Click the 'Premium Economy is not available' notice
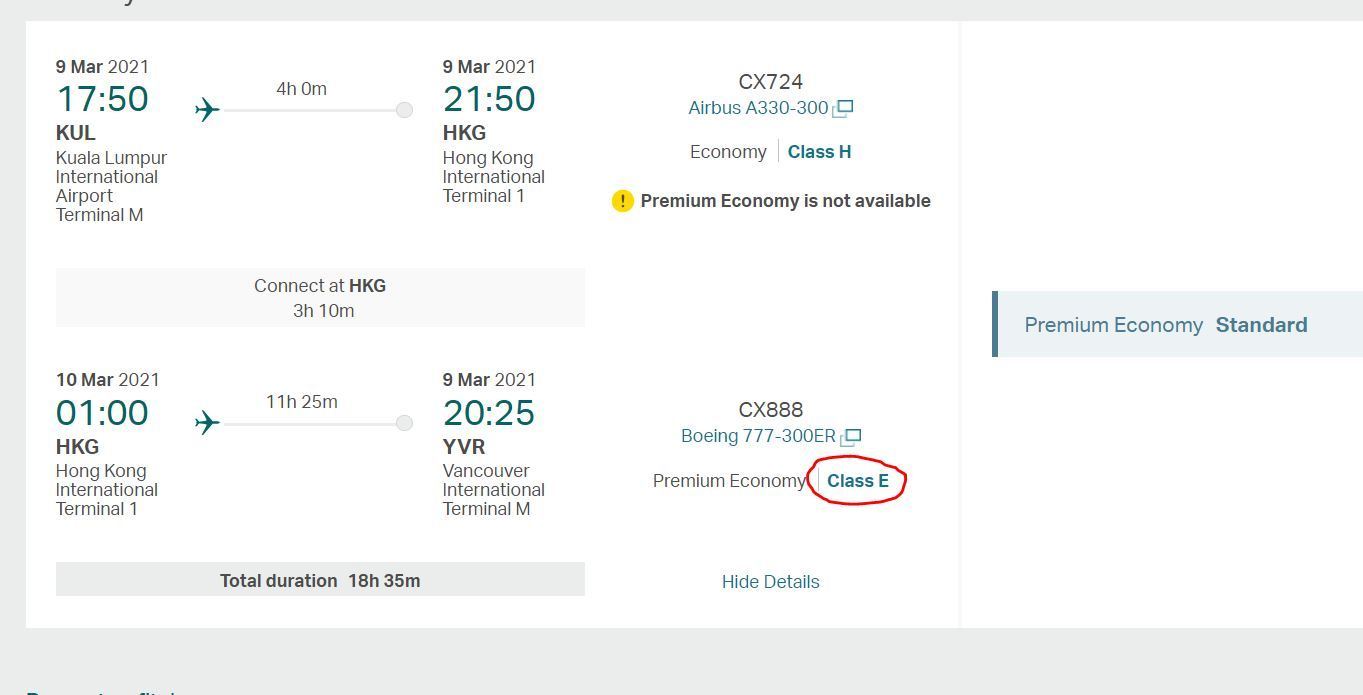This screenshot has width=1363, height=695. click(x=785, y=201)
